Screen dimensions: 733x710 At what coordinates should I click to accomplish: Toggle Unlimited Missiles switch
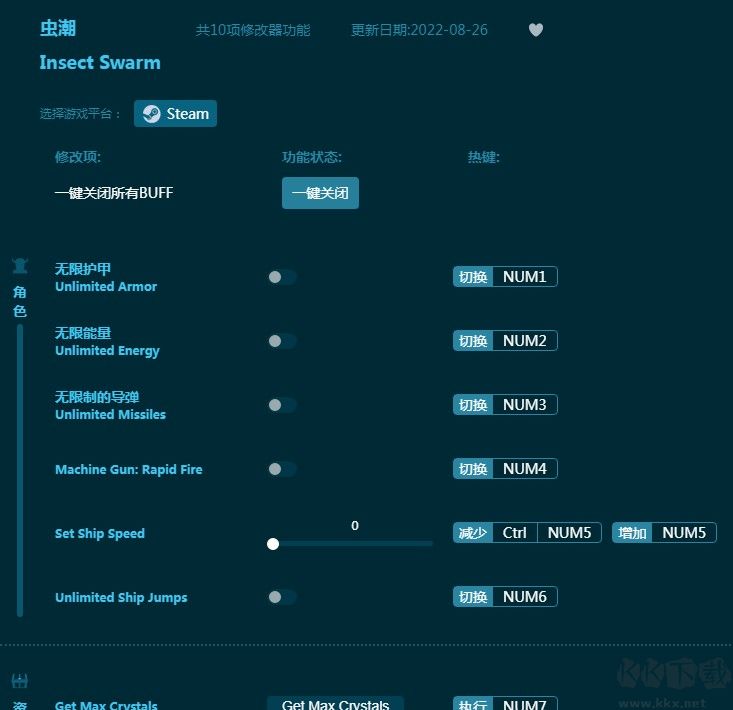point(282,405)
